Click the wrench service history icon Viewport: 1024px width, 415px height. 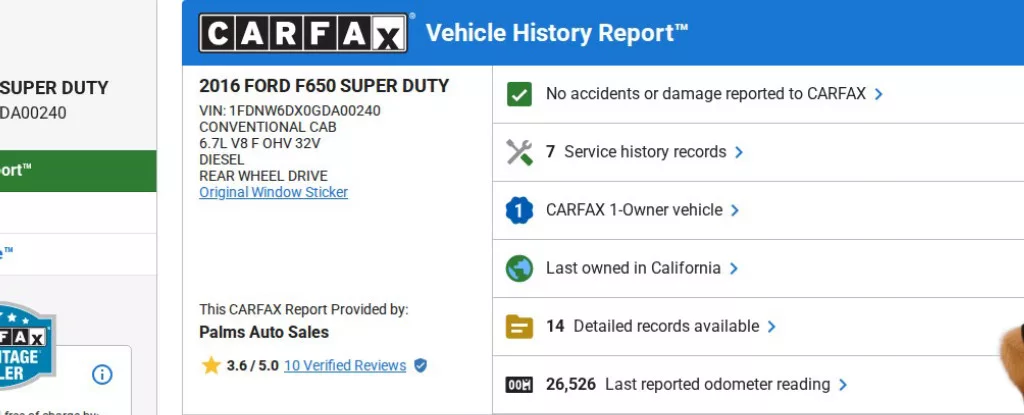click(519, 152)
